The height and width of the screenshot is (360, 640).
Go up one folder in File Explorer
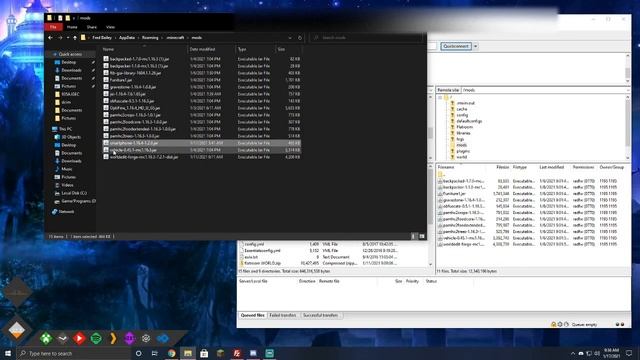pos(75,38)
